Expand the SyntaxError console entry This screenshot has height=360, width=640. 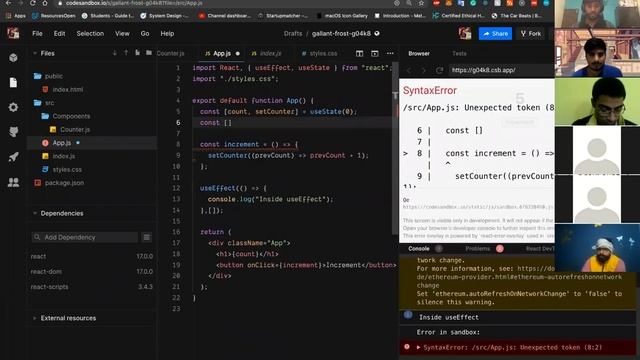pos(418,347)
